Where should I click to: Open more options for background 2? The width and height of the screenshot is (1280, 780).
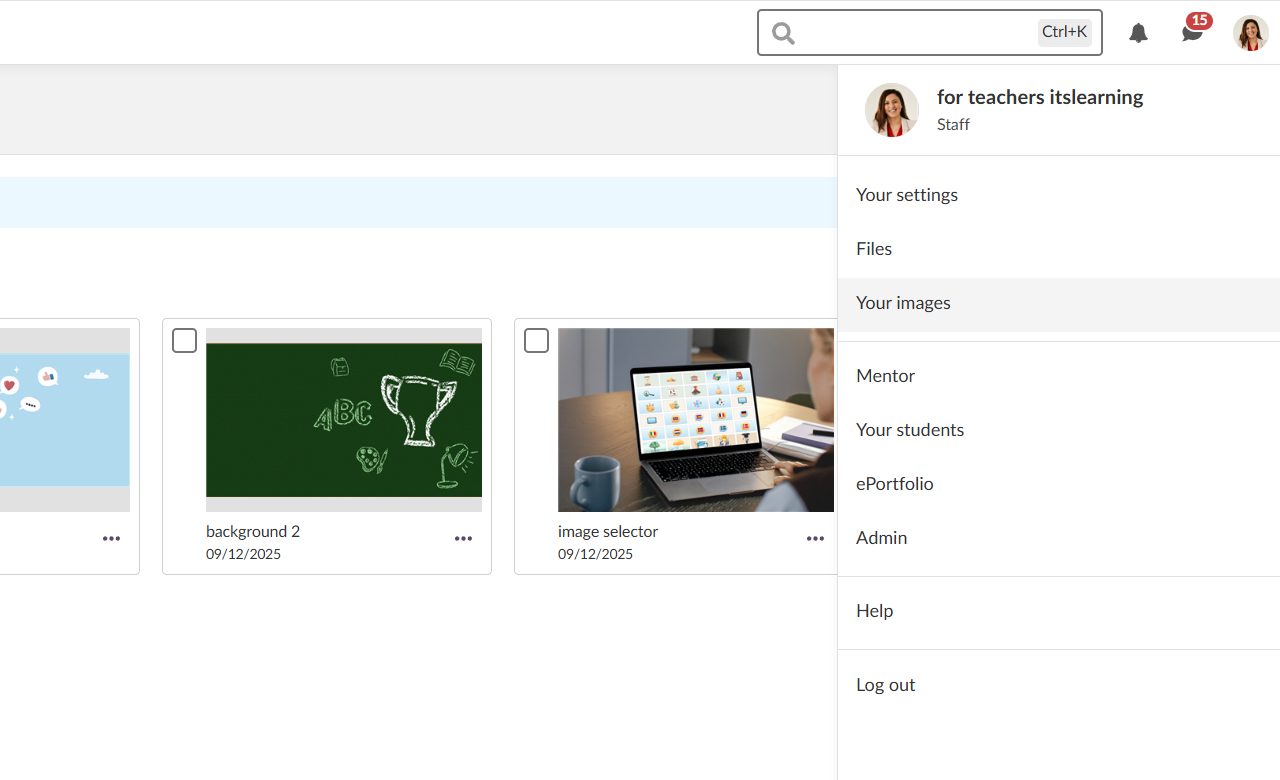pos(463,539)
